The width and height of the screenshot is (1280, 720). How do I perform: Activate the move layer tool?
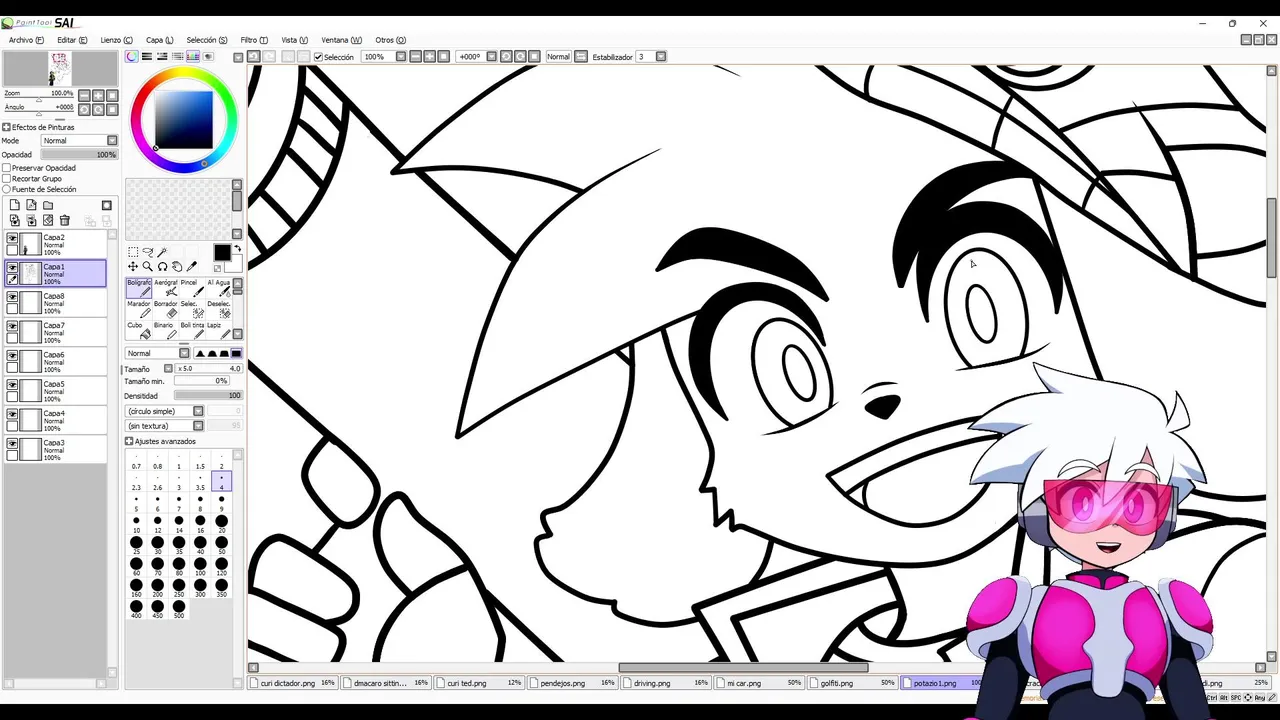tap(133, 267)
